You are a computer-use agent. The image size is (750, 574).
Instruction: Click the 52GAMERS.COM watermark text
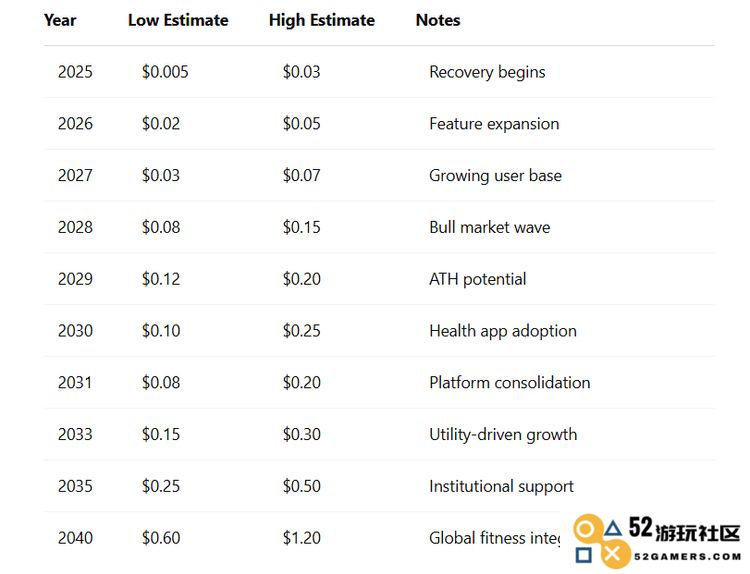coord(688,556)
